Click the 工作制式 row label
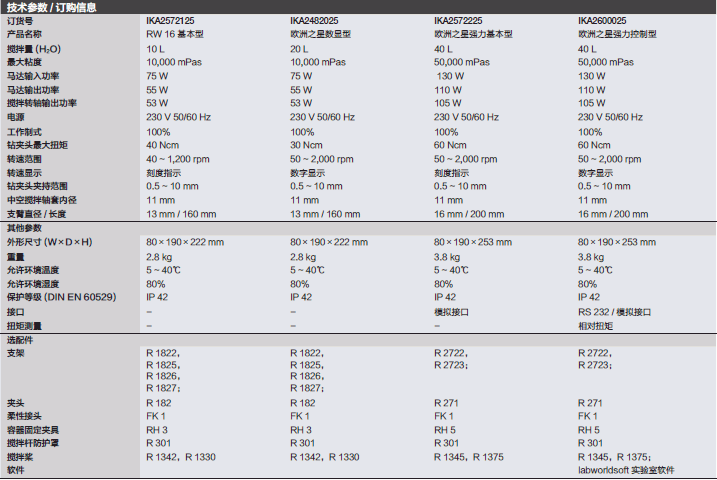 pos(24,132)
